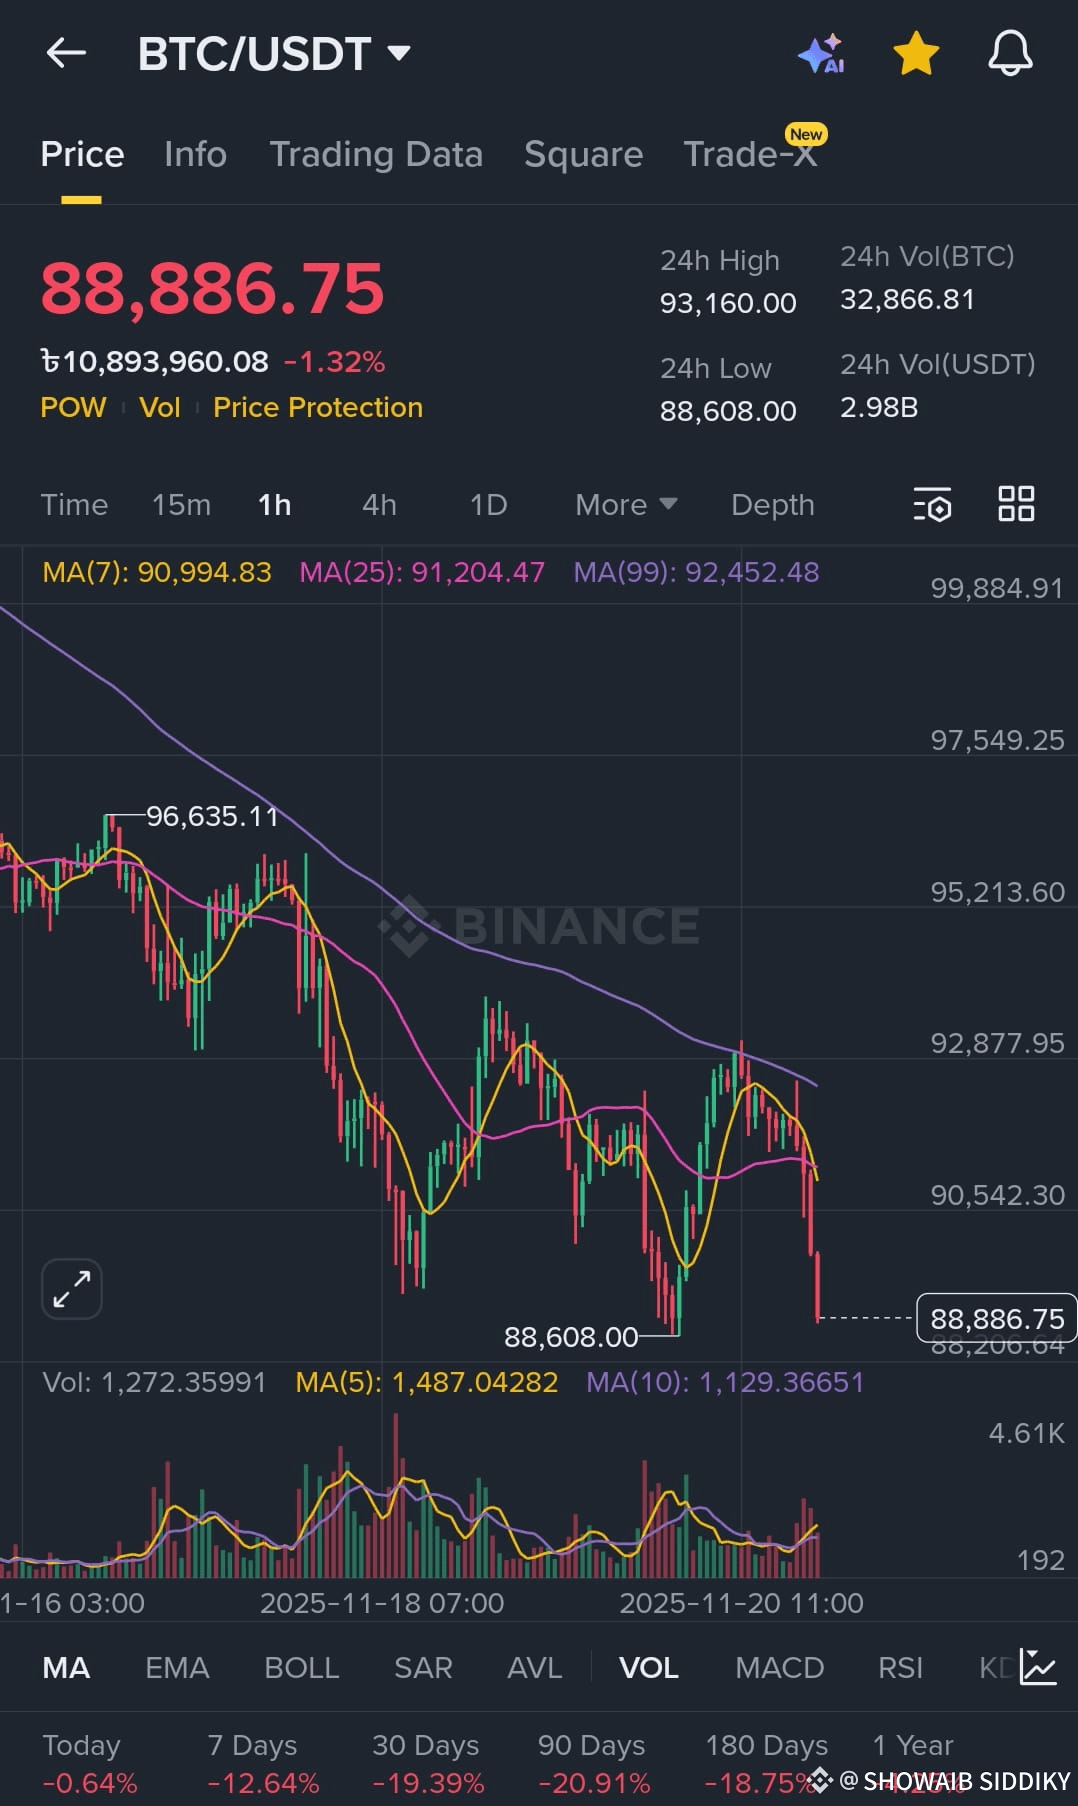The width and height of the screenshot is (1078, 1806).
Task: Open the Square tab
Action: coord(583,154)
